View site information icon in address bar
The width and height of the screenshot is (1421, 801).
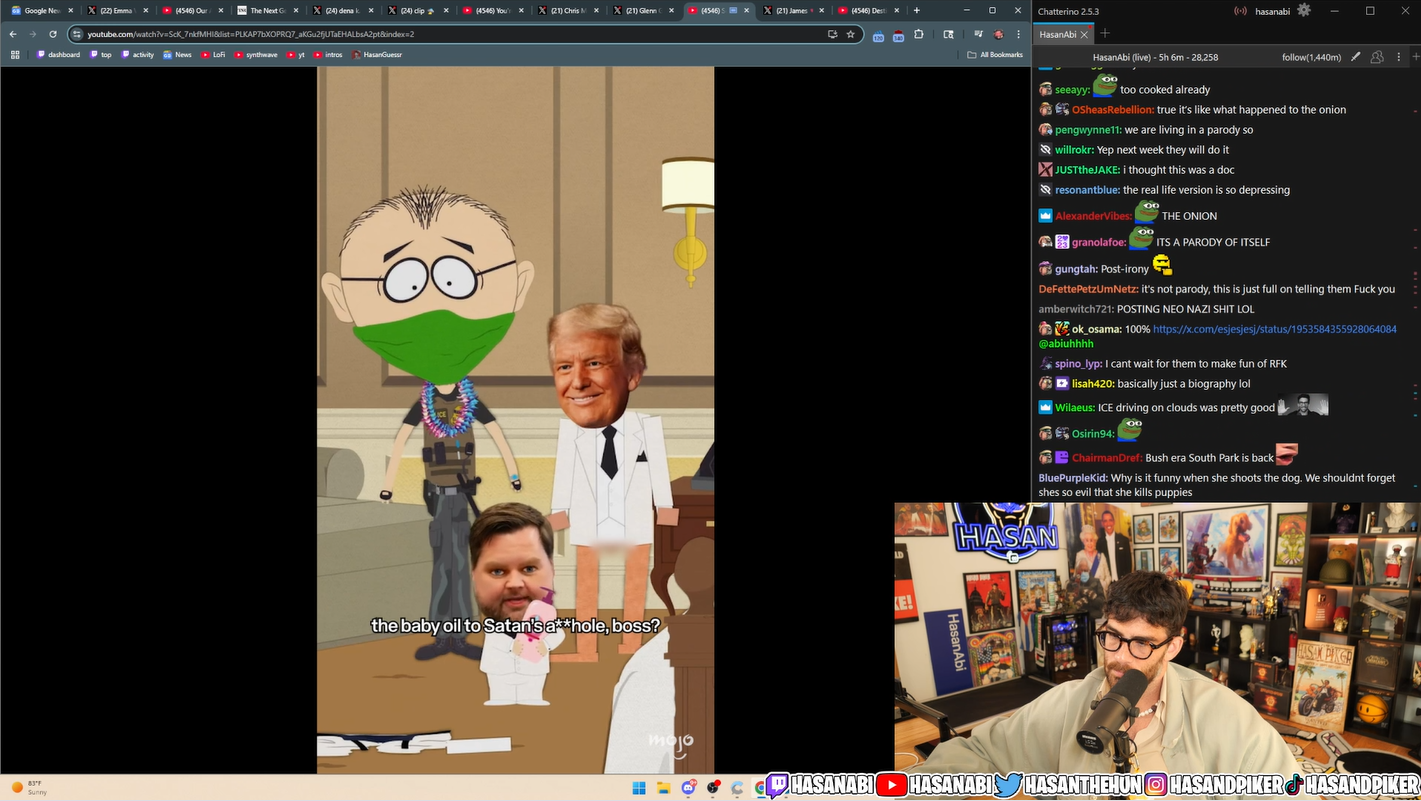tap(77, 34)
